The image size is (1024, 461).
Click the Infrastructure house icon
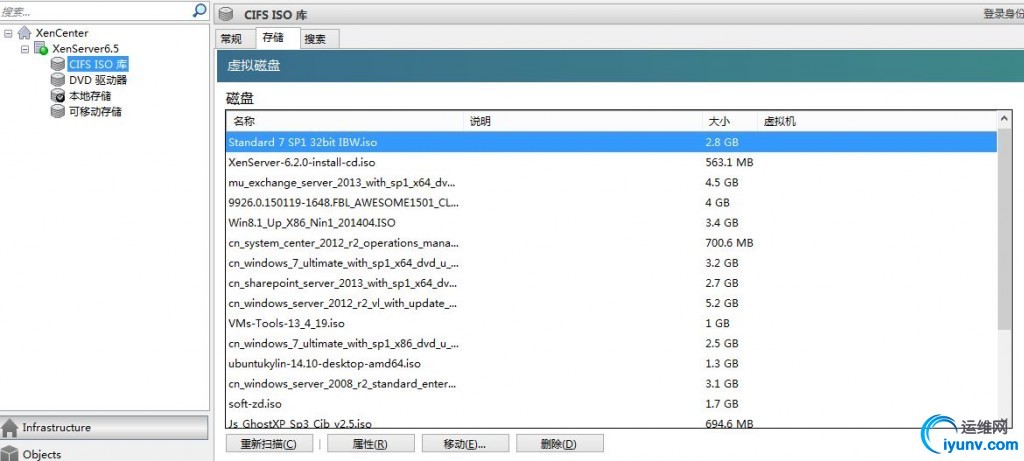click(10, 428)
